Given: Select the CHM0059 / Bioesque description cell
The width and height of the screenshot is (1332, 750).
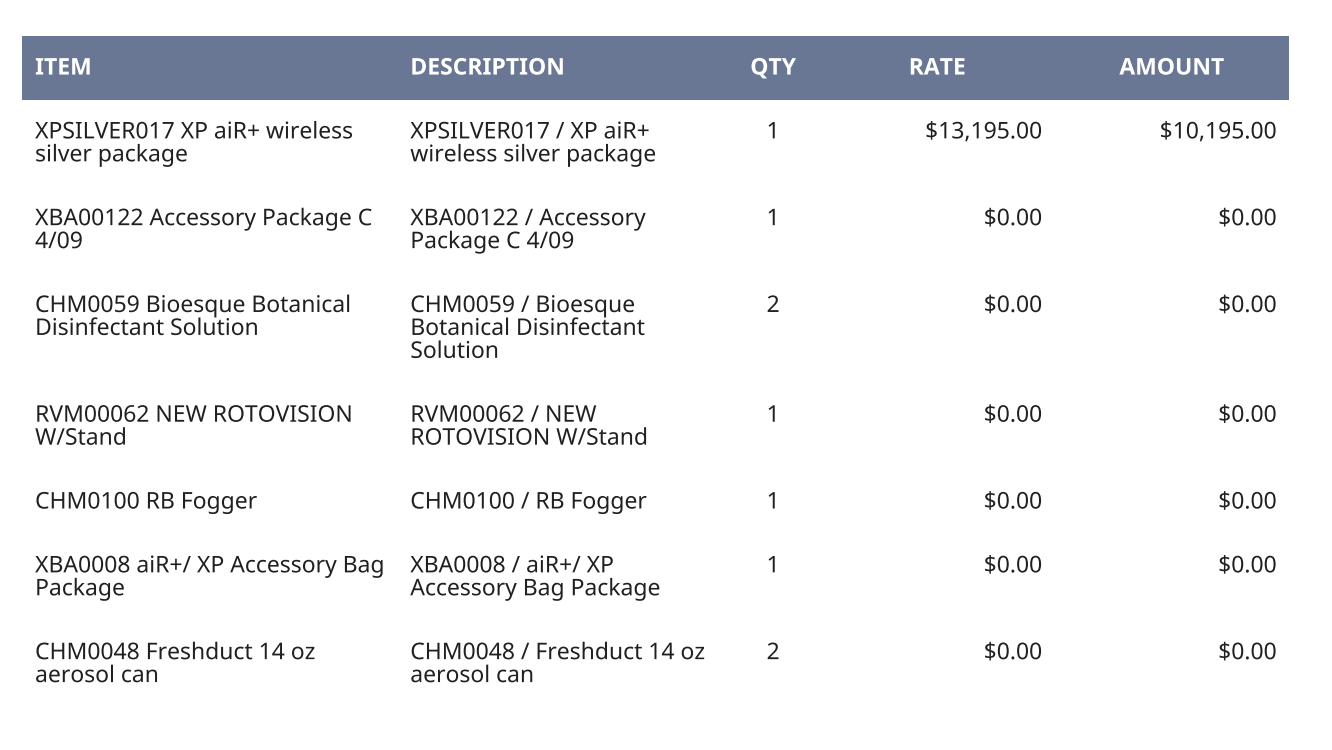Looking at the screenshot, I should (528, 327).
